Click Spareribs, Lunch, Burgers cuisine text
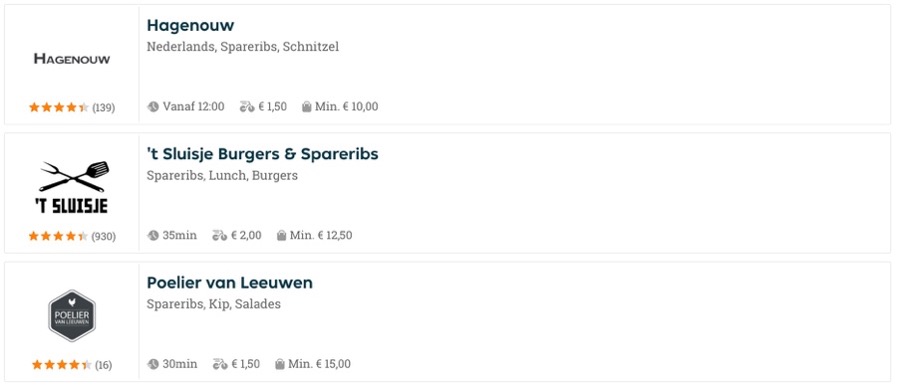 [222, 175]
